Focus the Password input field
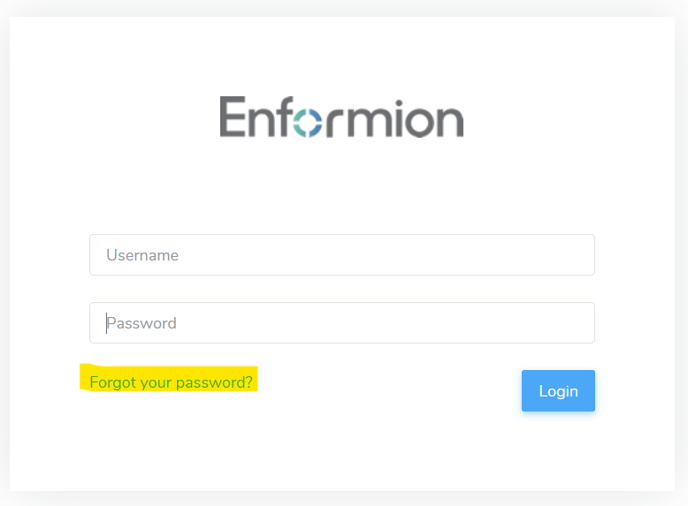The width and height of the screenshot is (688, 506). point(342,323)
